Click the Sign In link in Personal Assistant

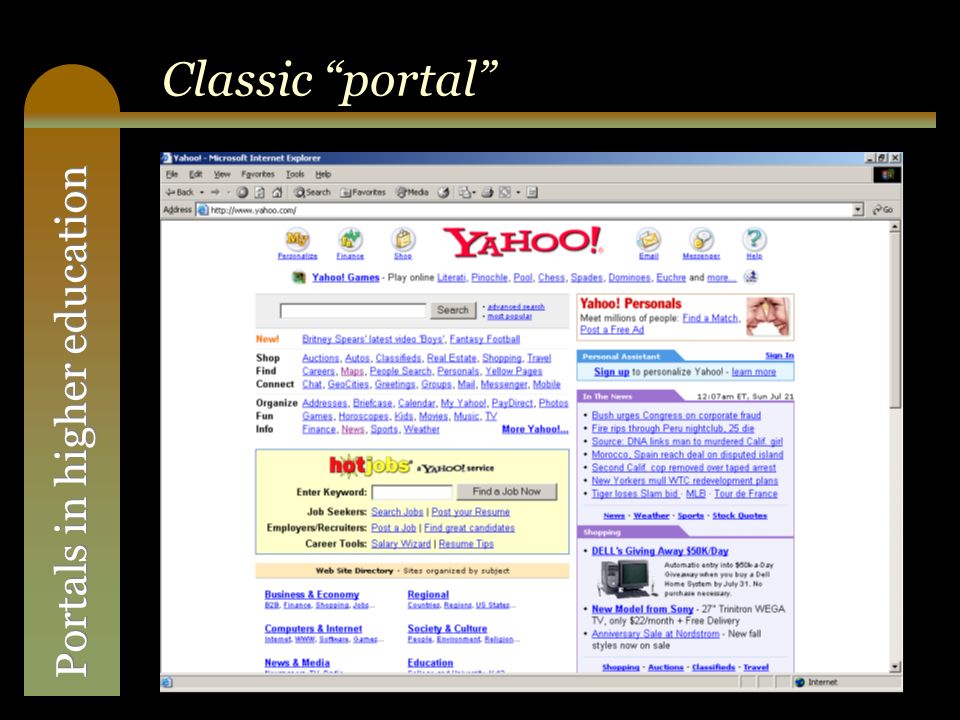coord(779,355)
